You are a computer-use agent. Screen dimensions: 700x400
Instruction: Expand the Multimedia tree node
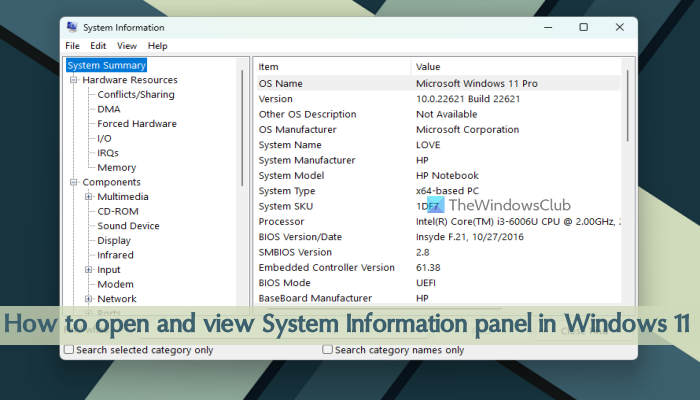coord(88,197)
